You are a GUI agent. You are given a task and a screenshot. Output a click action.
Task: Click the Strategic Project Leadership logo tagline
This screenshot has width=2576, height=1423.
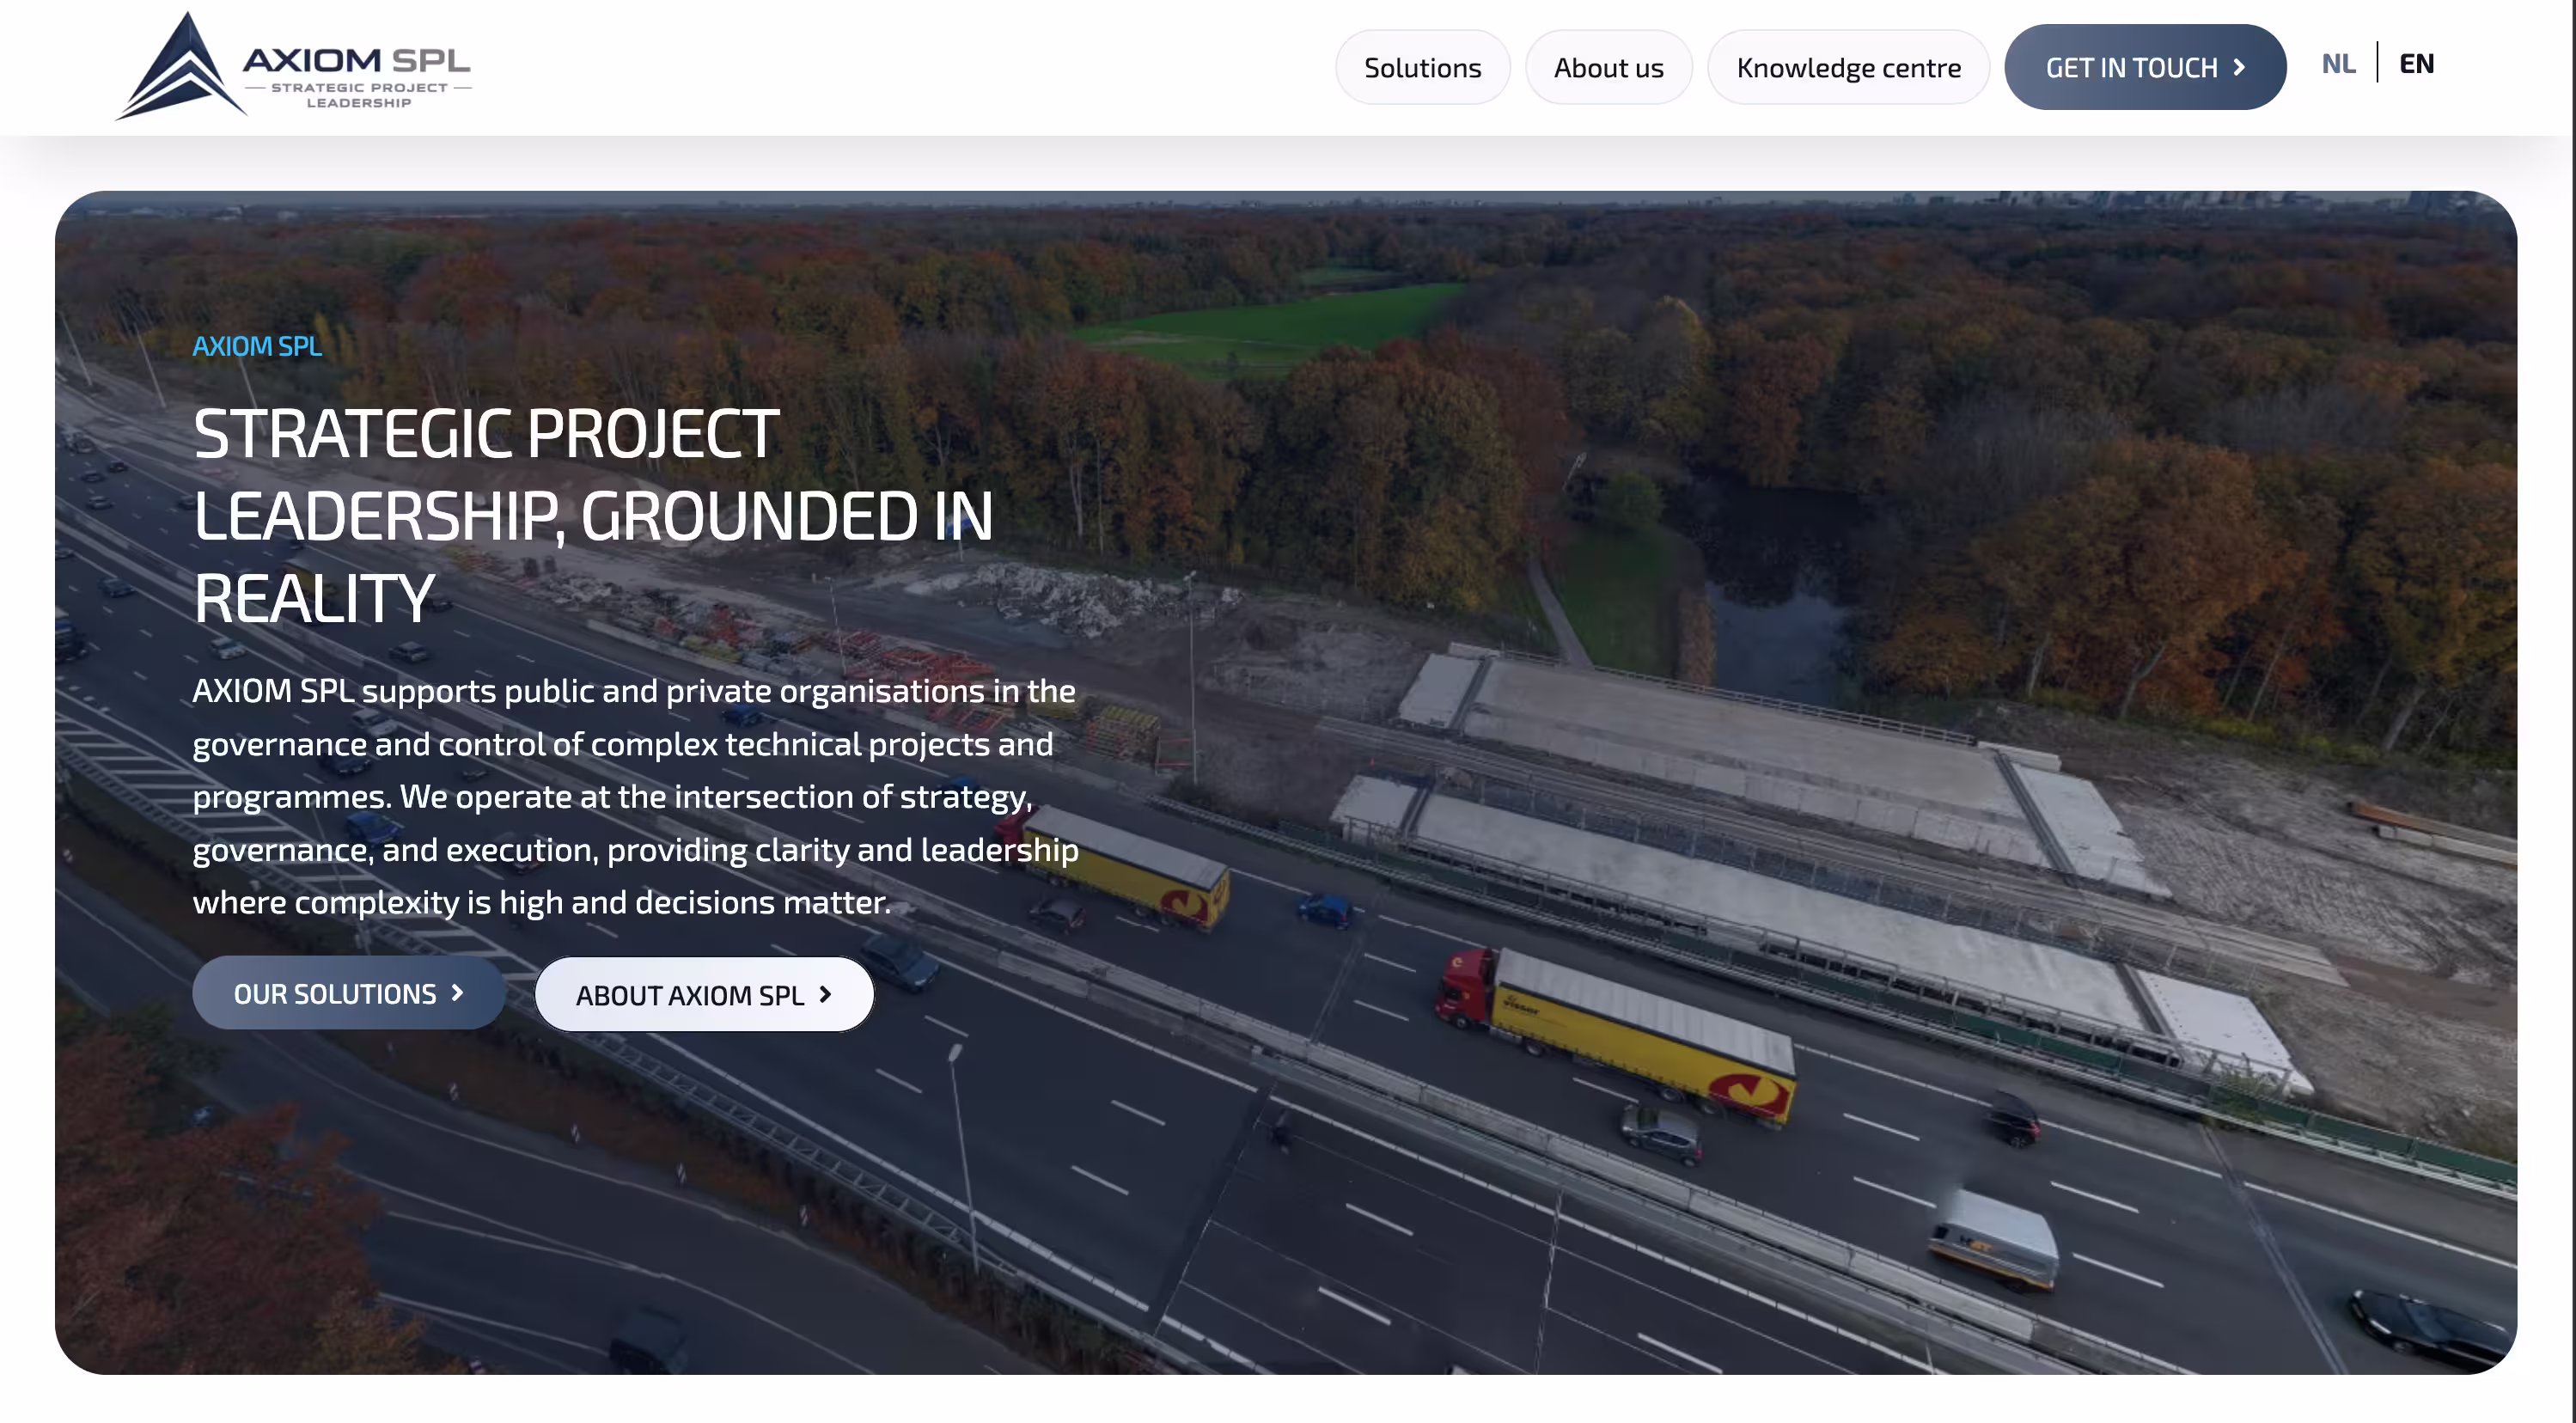pos(359,95)
